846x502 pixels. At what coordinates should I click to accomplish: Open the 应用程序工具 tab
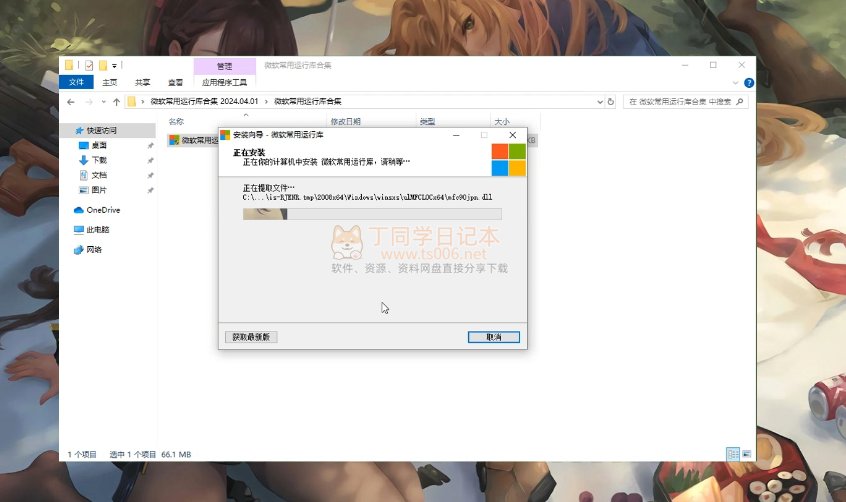tap(224, 82)
